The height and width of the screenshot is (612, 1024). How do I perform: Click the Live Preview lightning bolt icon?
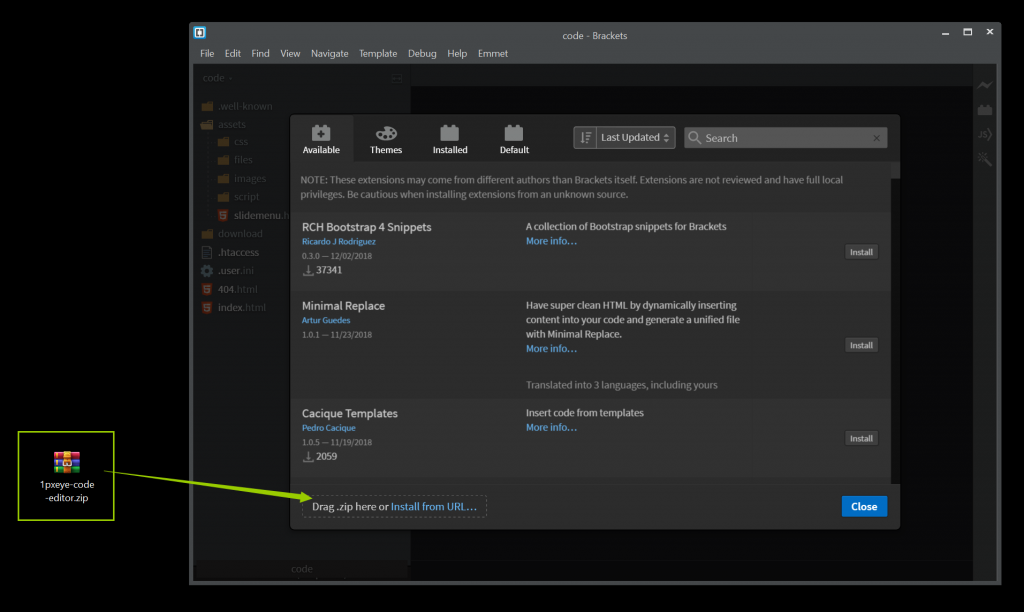[985, 86]
